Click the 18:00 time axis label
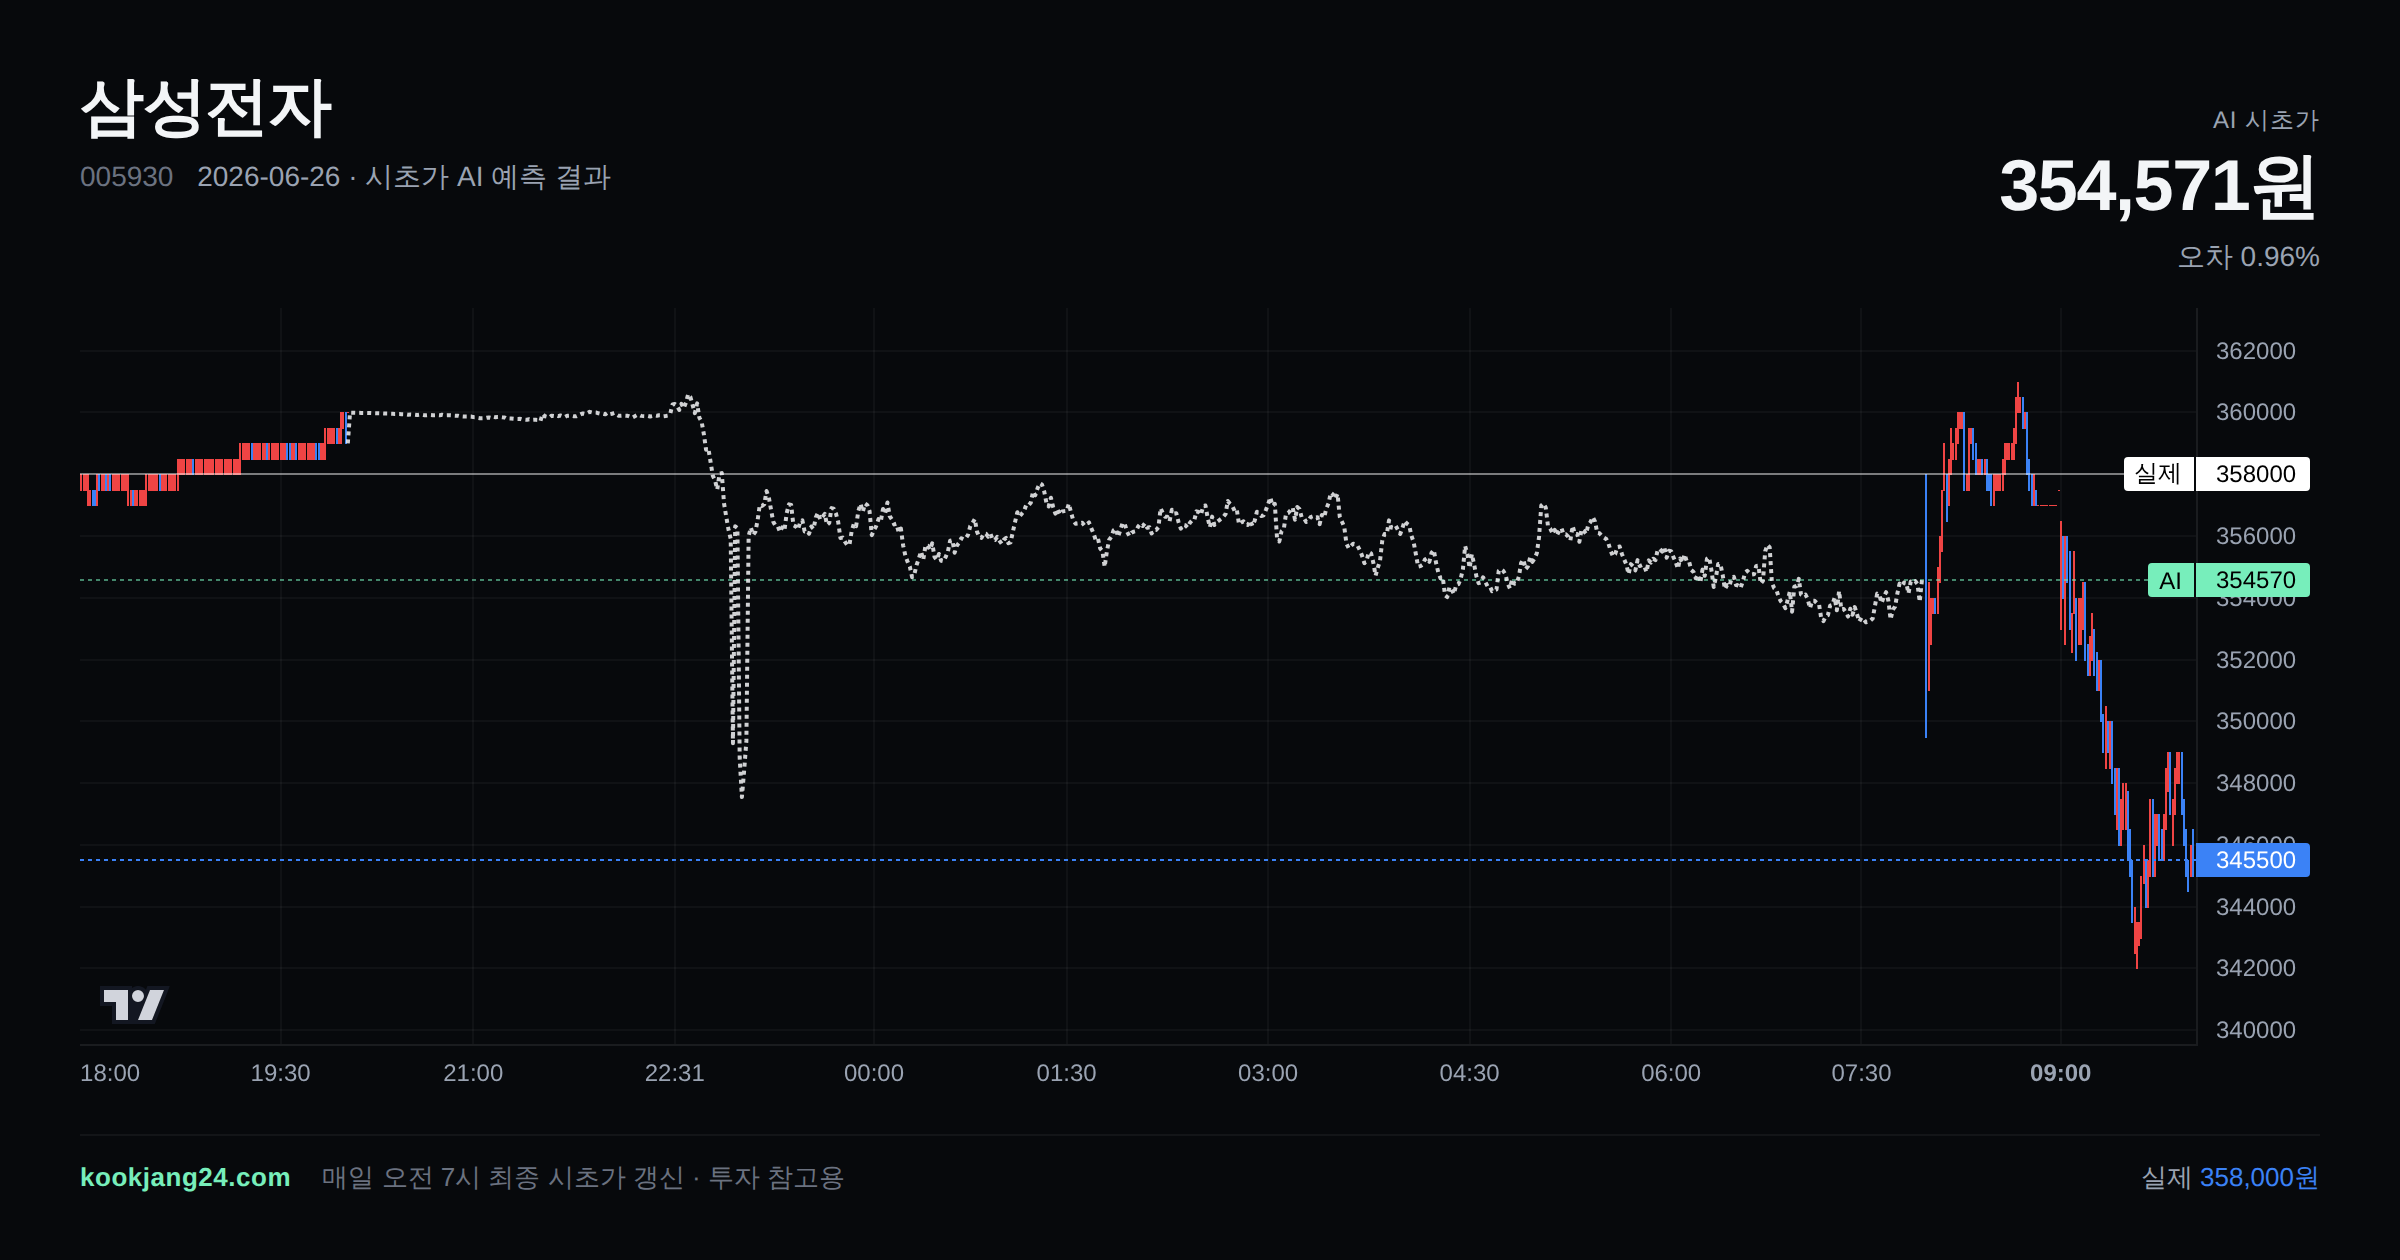The image size is (2400, 1260). pyautogui.click(x=110, y=1073)
